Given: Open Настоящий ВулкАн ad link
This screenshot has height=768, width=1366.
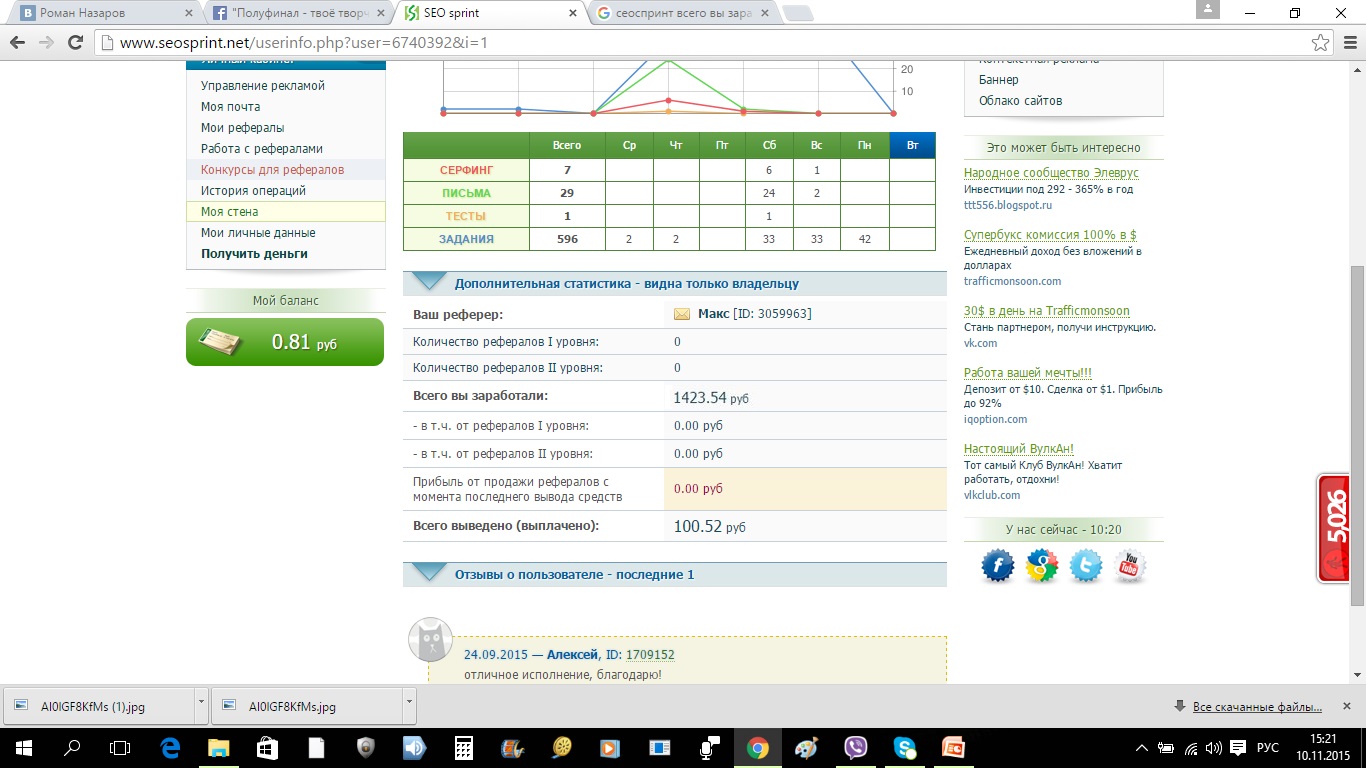Looking at the screenshot, I should tap(1019, 449).
